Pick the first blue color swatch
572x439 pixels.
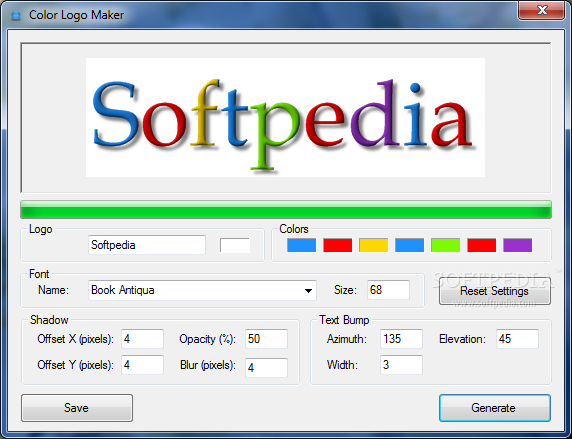coord(301,245)
